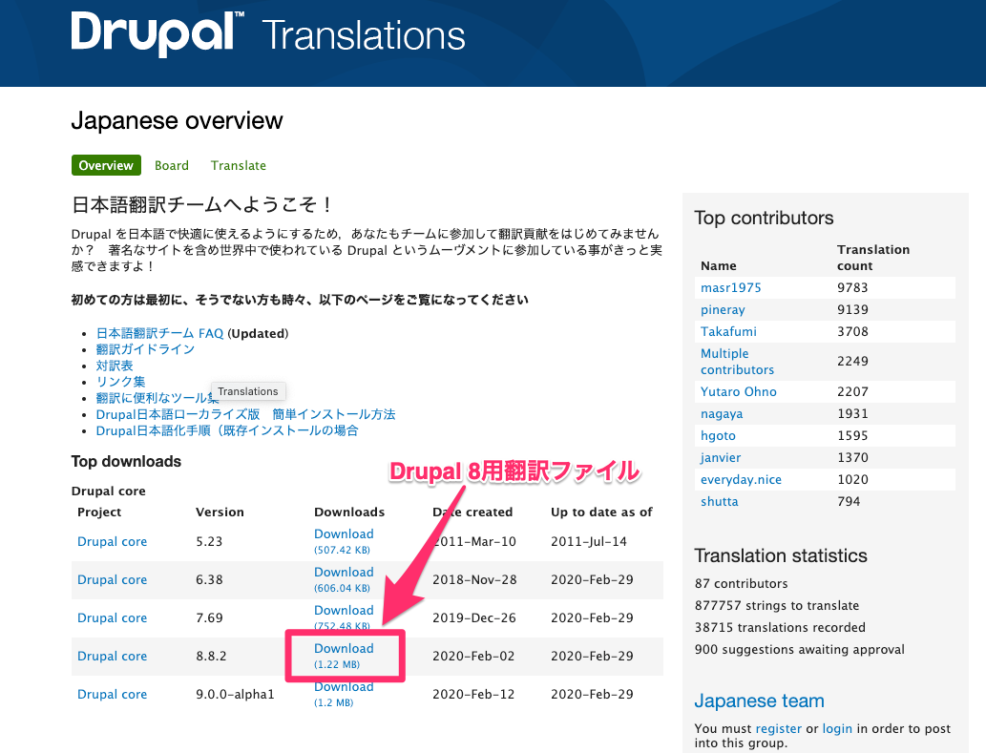Click the Translations title in the header

(x=363, y=35)
